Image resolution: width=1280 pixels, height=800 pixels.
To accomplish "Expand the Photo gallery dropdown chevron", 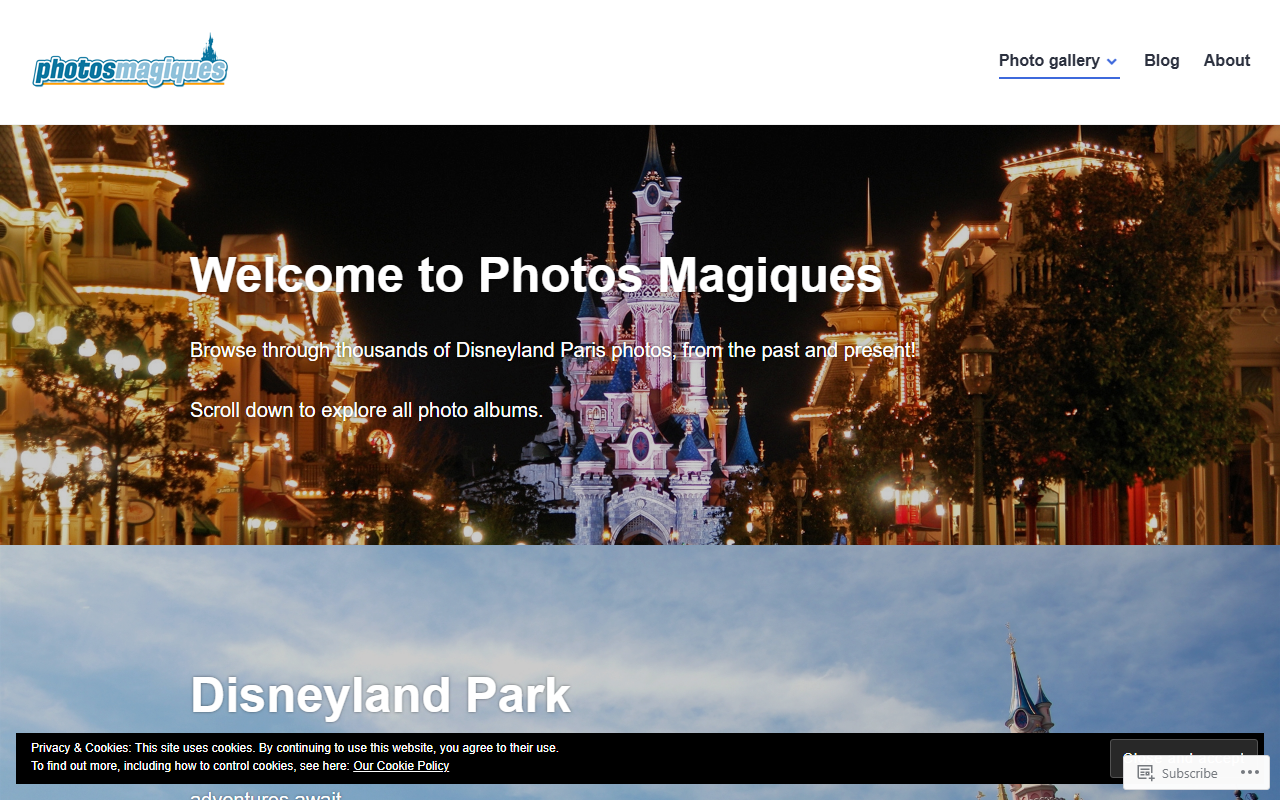I will [x=1112, y=62].
